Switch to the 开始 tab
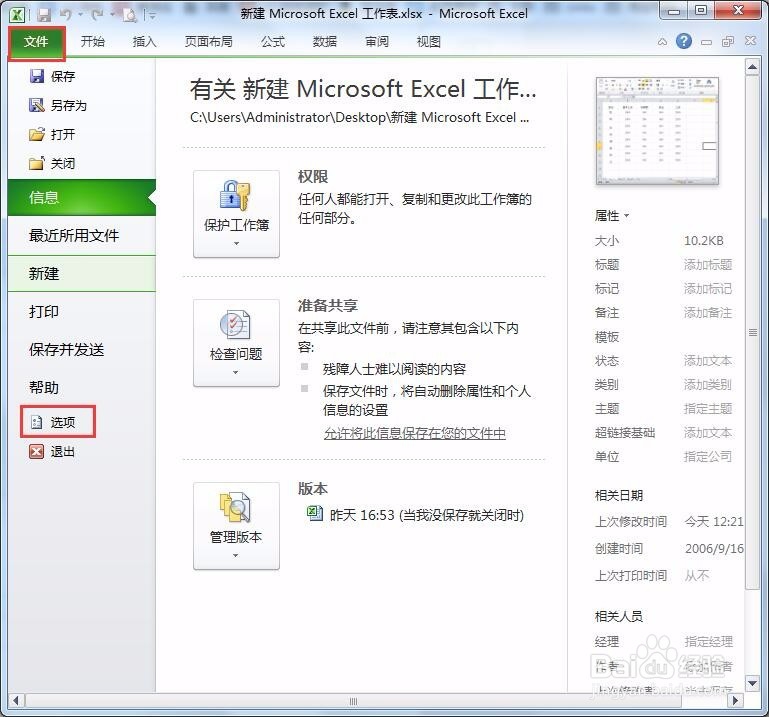Image resolution: width=769 pixels, height=717 pixels. [x=93, y=42]
